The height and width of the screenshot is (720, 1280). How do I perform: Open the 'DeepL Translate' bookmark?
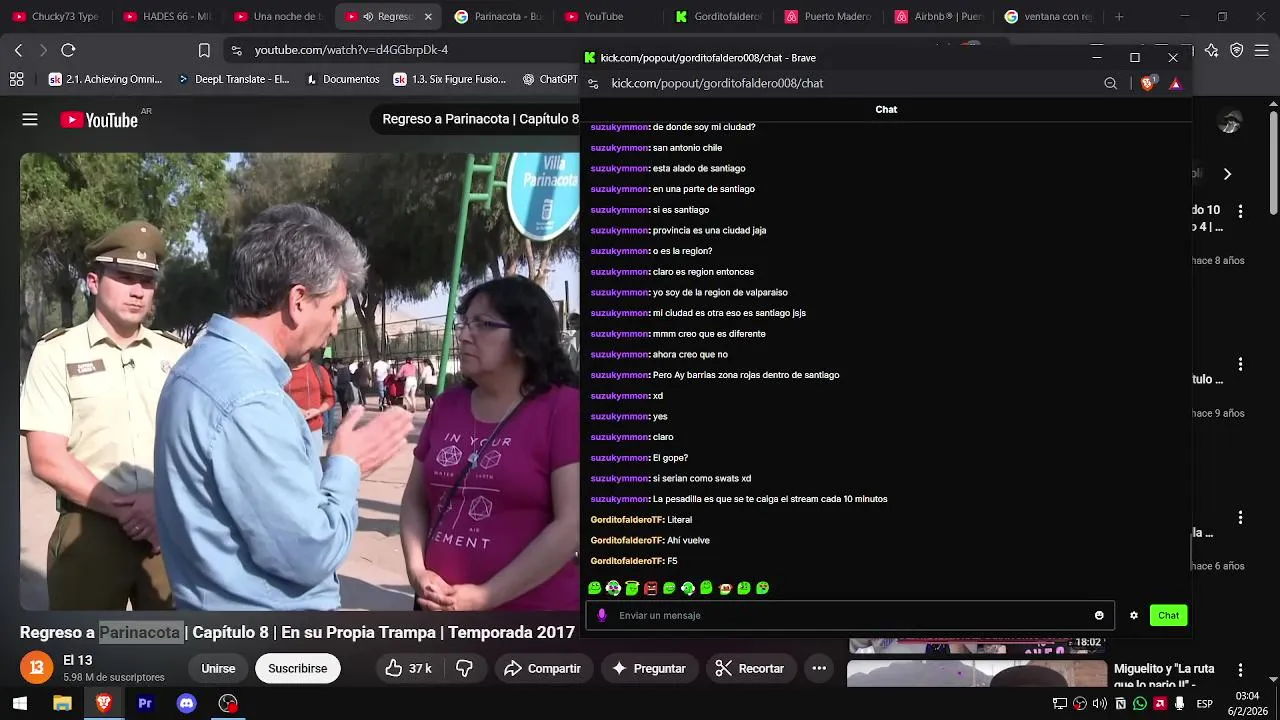click(233, 79)
